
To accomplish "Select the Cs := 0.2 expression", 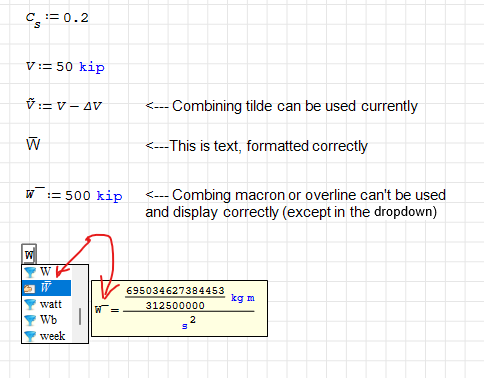I will tap(57, 19).
